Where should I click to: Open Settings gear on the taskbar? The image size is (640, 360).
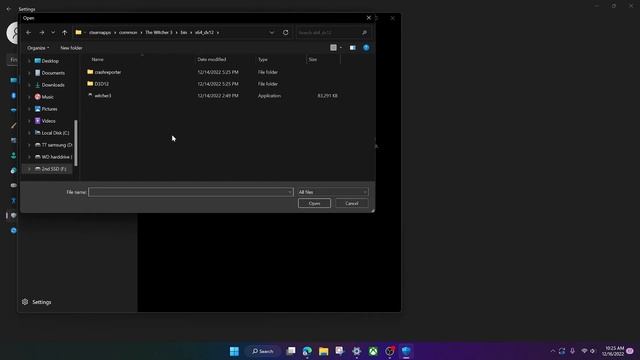[357, 351]
